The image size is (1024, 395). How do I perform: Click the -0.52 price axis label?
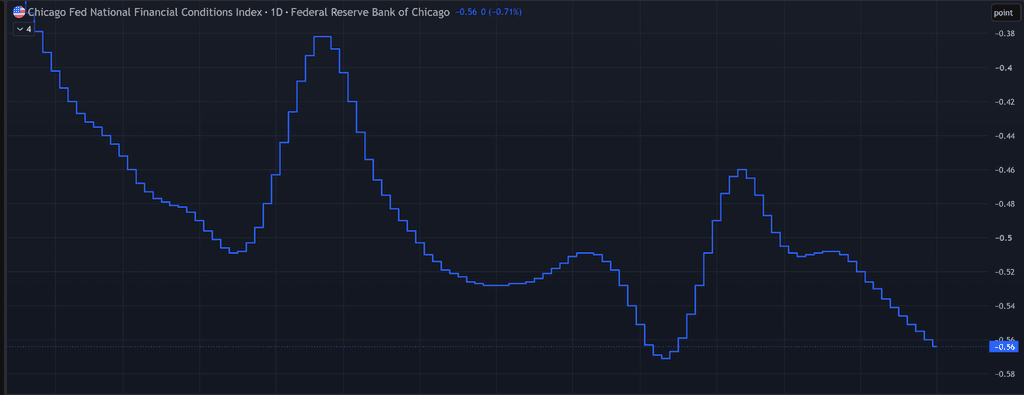coord(1004,272)
